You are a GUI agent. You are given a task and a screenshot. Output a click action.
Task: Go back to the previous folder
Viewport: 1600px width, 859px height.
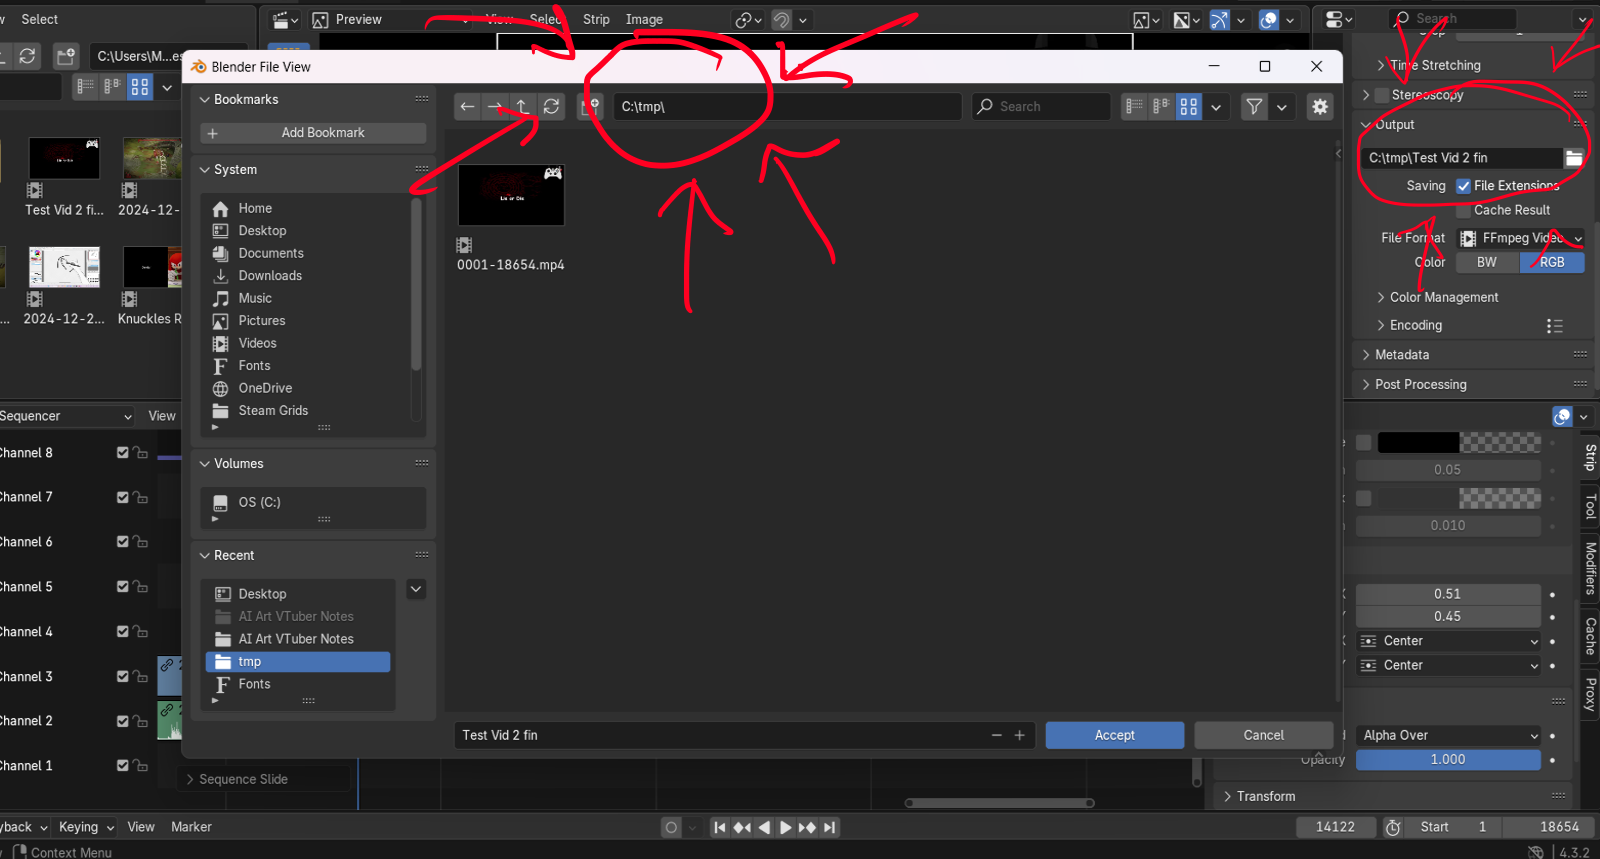tap(467, 106)
